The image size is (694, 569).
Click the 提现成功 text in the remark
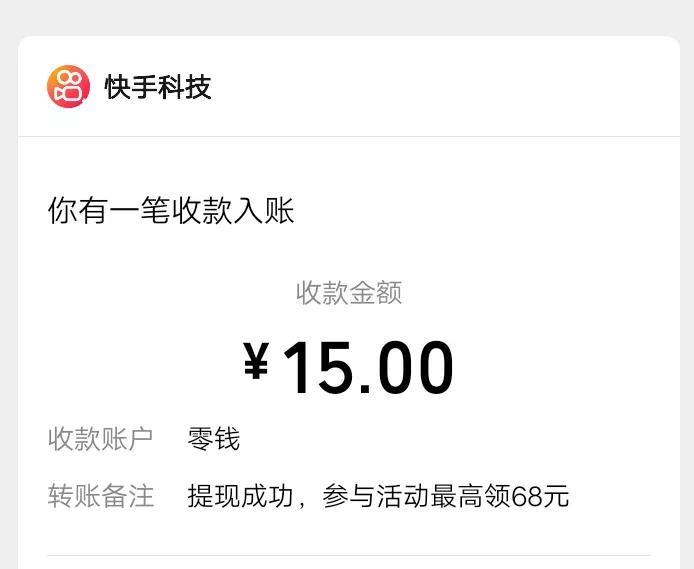240,496
